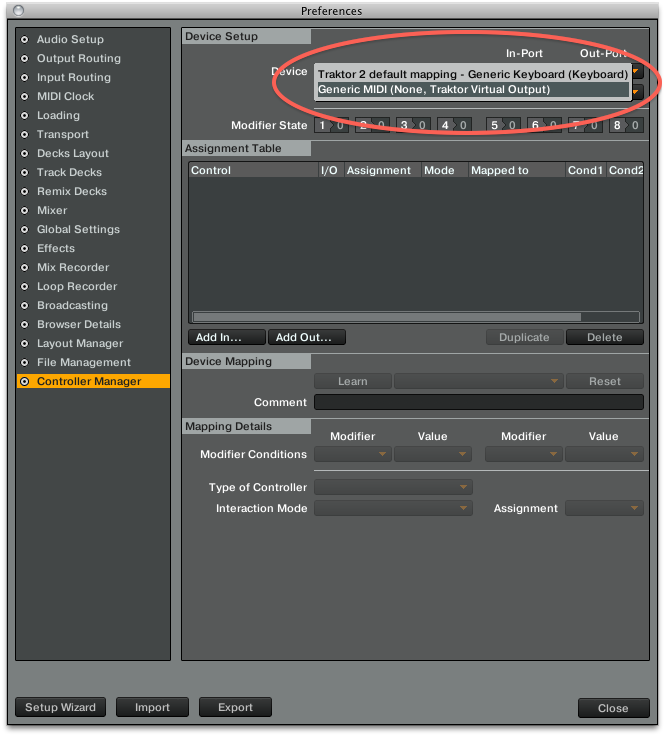
Task: Select Loading preferences page
Action: point(93,115)
